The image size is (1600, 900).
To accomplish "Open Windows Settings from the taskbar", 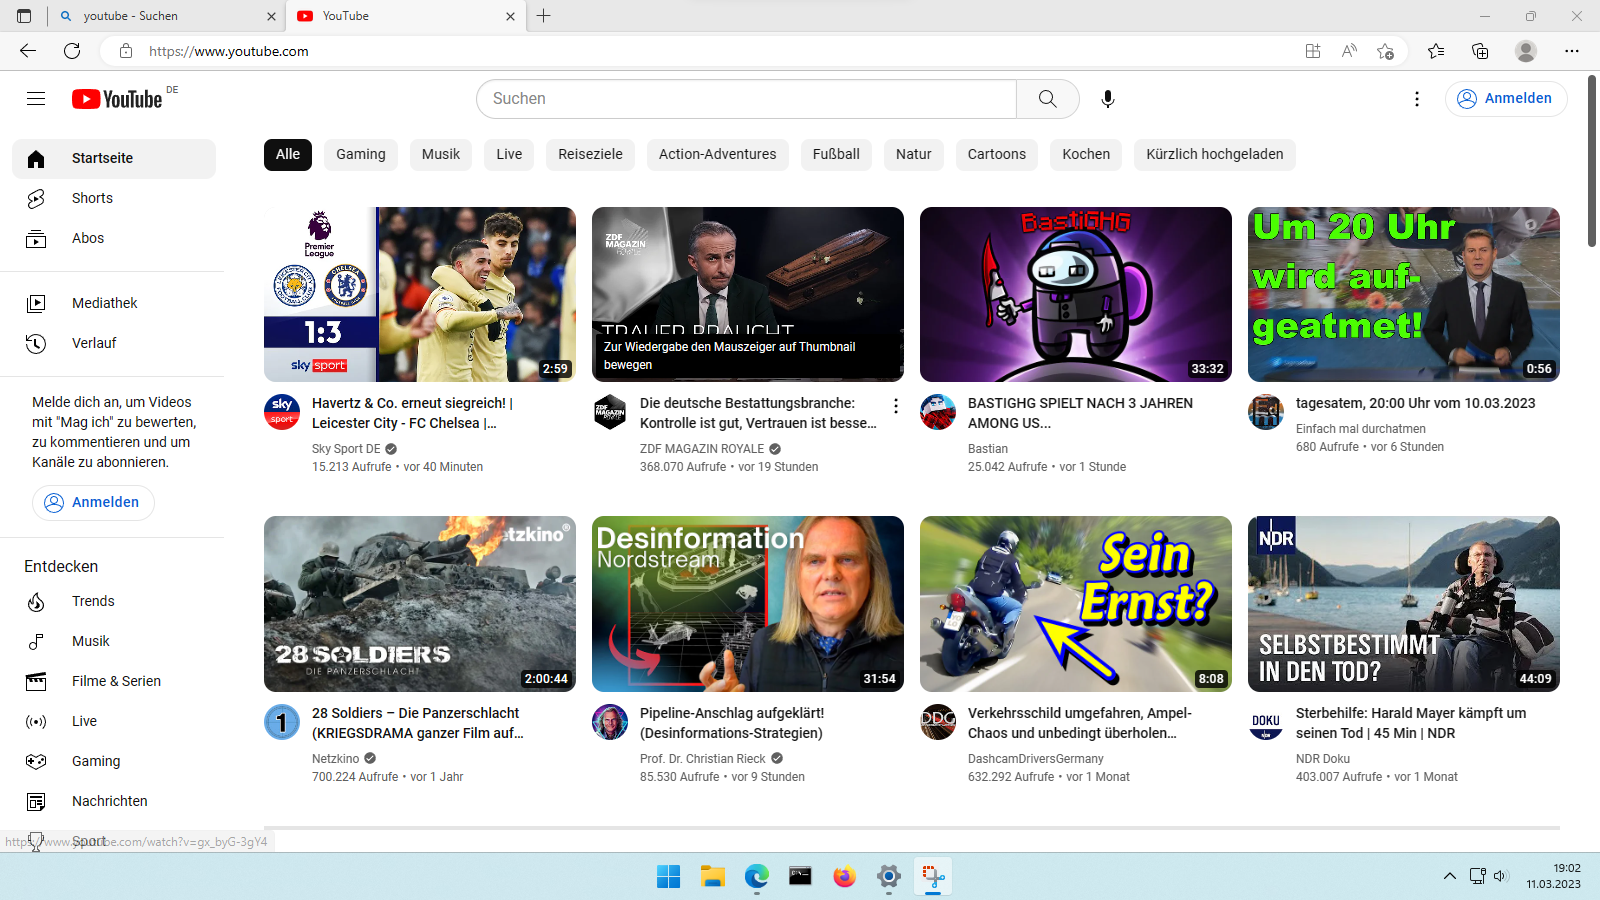I will tap(888, 877).
